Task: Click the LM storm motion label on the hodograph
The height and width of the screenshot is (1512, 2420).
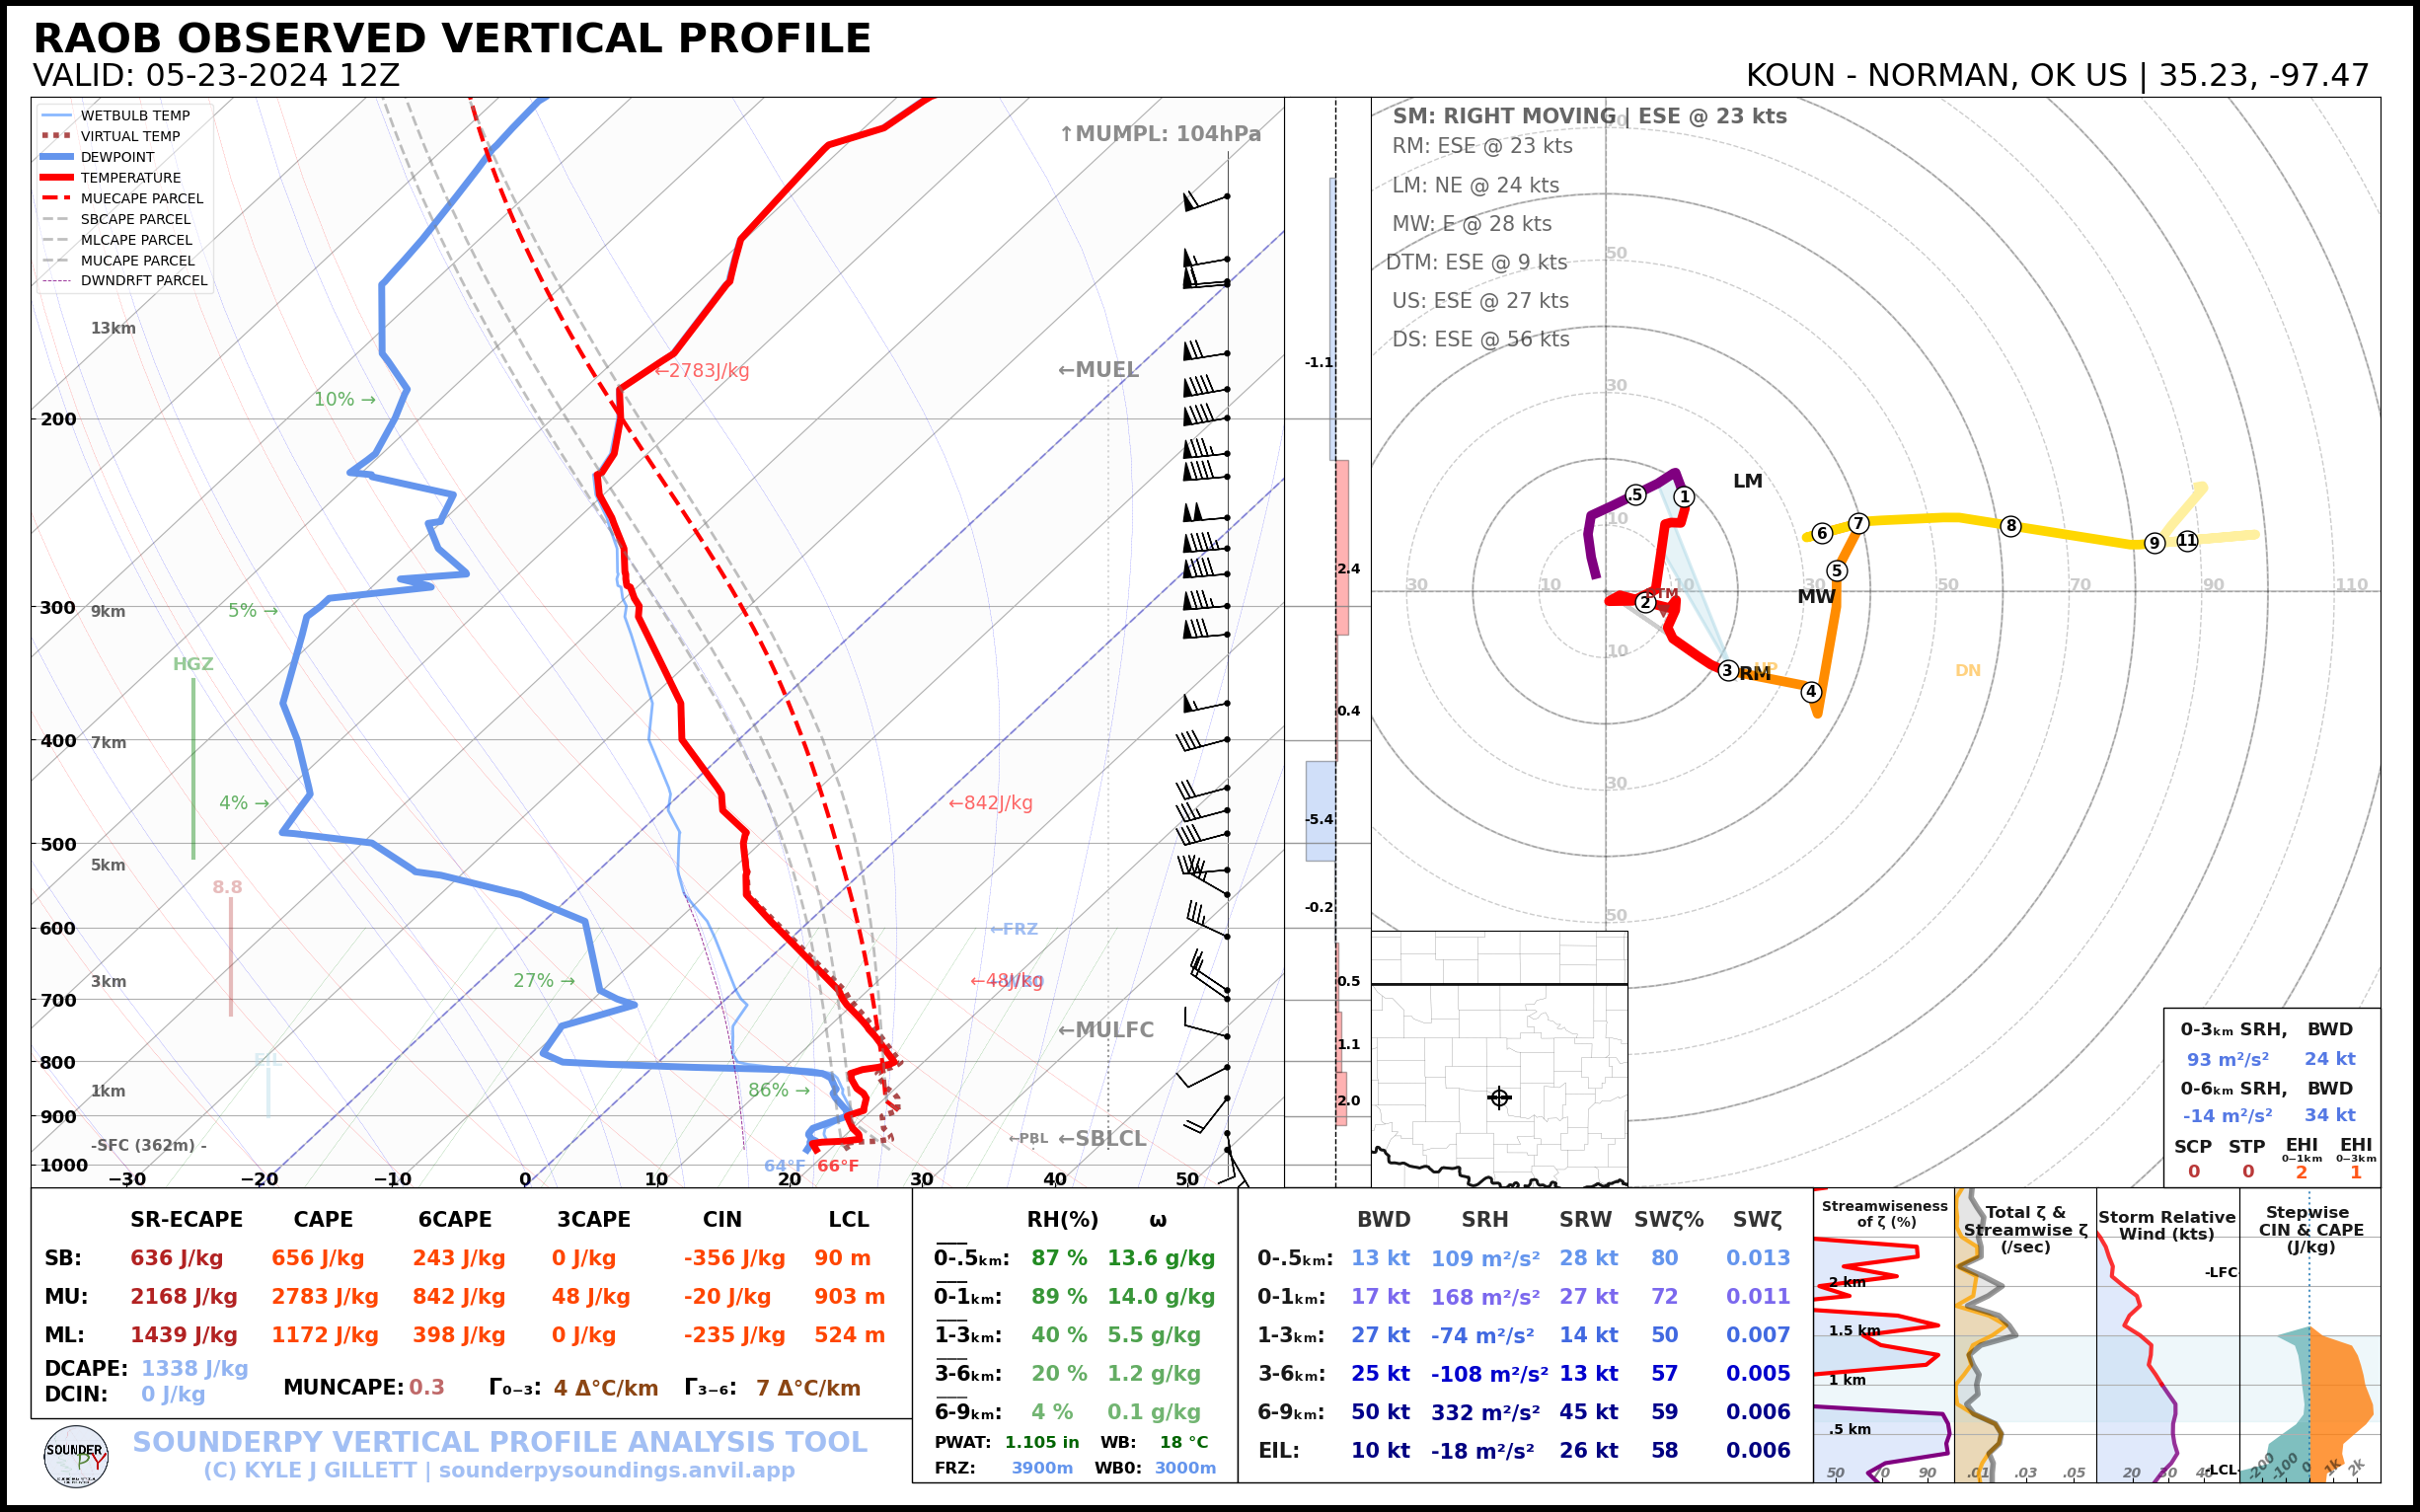Action: pyautogui.click(x=1747, y=481)
